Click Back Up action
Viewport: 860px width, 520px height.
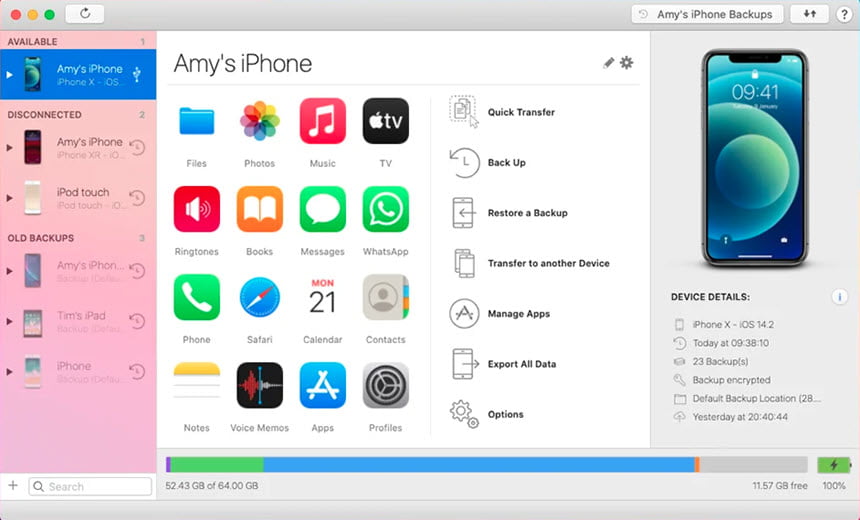488,162
